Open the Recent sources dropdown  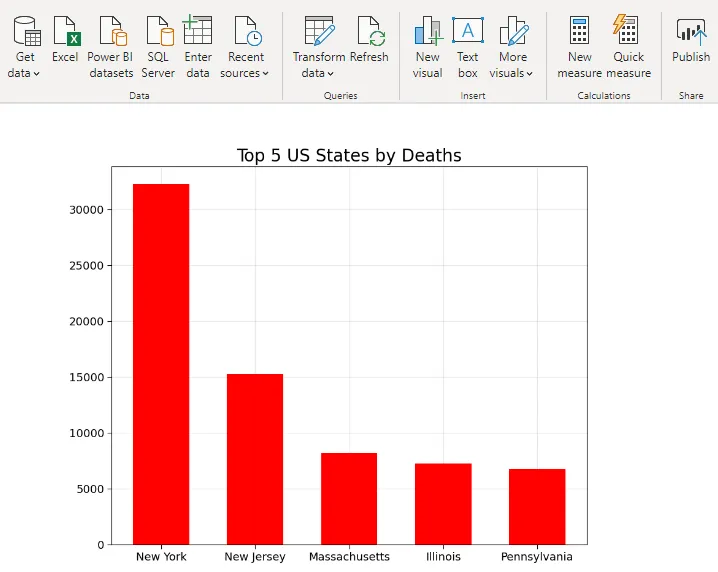pos(245,73)
